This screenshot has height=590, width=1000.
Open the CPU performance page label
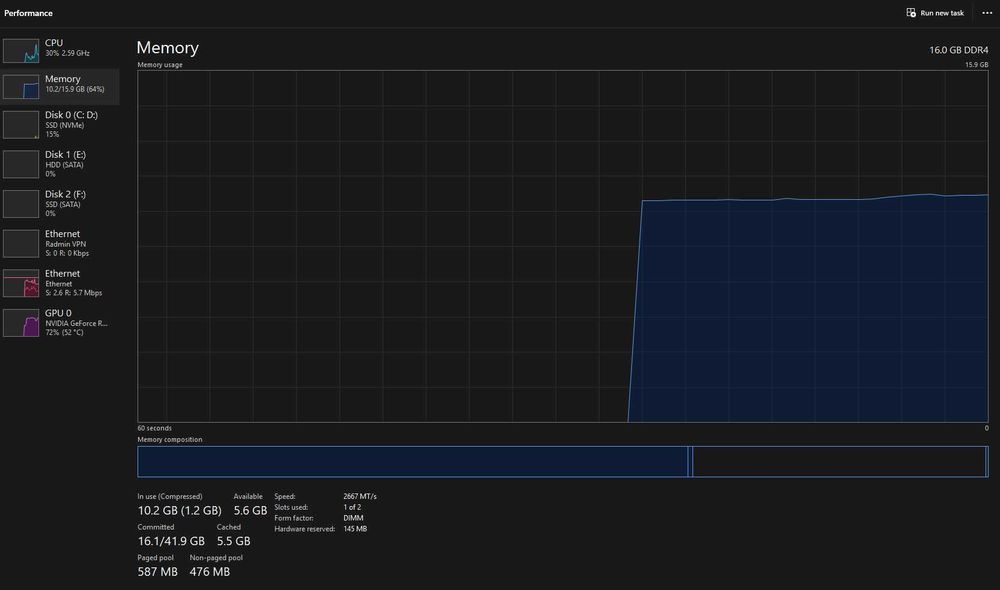coord(54,43)
